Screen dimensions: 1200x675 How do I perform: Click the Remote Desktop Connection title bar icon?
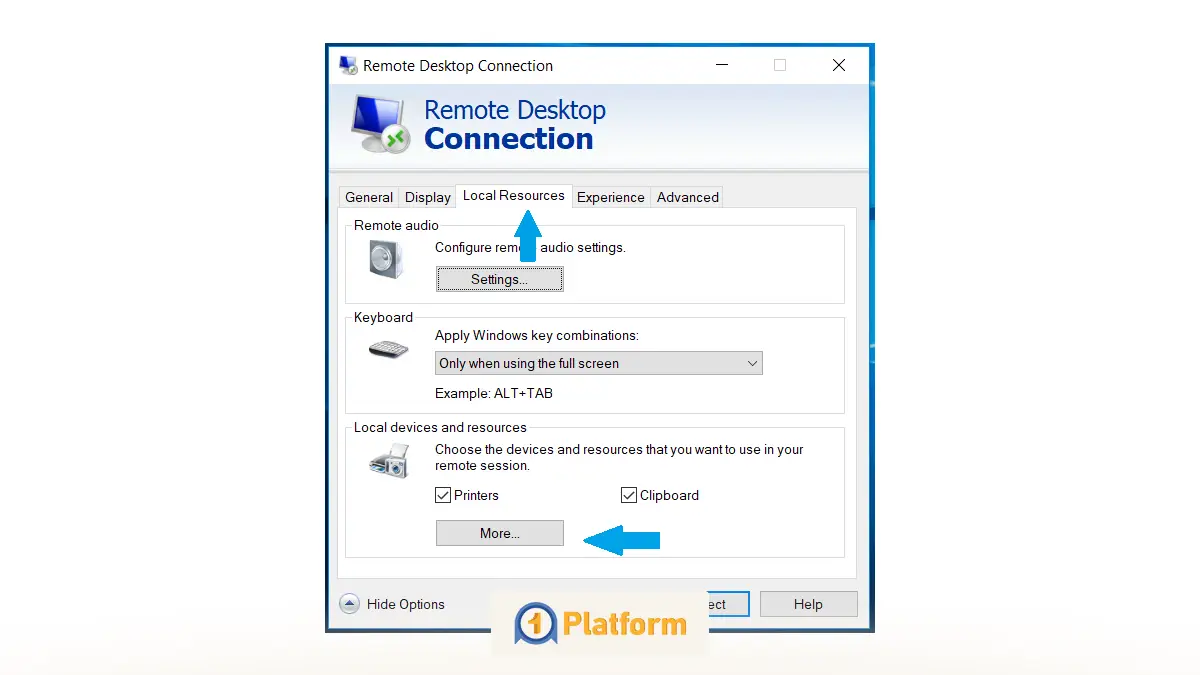348,65
